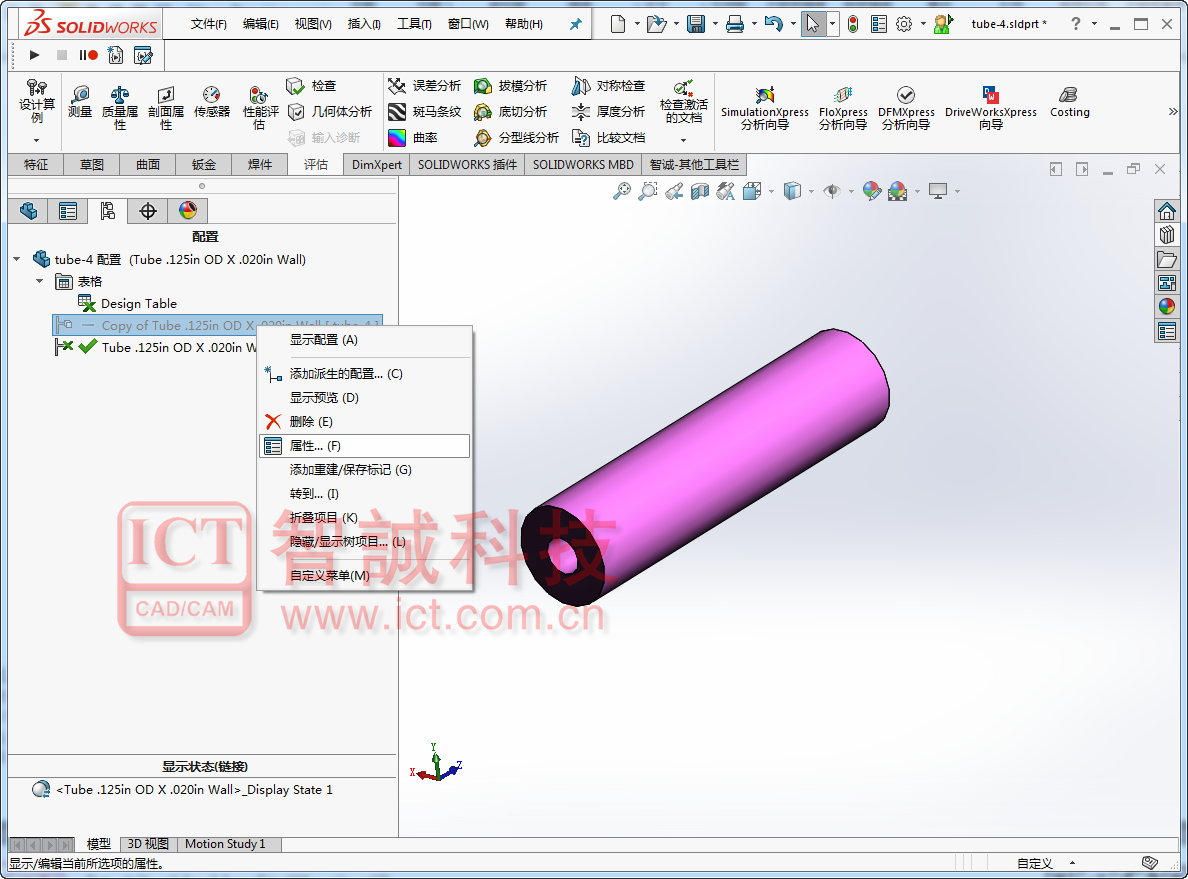This screenshot has height=879, width=1188.
Task: Click the Check (检查) tool
Action: tap(311, 86)
